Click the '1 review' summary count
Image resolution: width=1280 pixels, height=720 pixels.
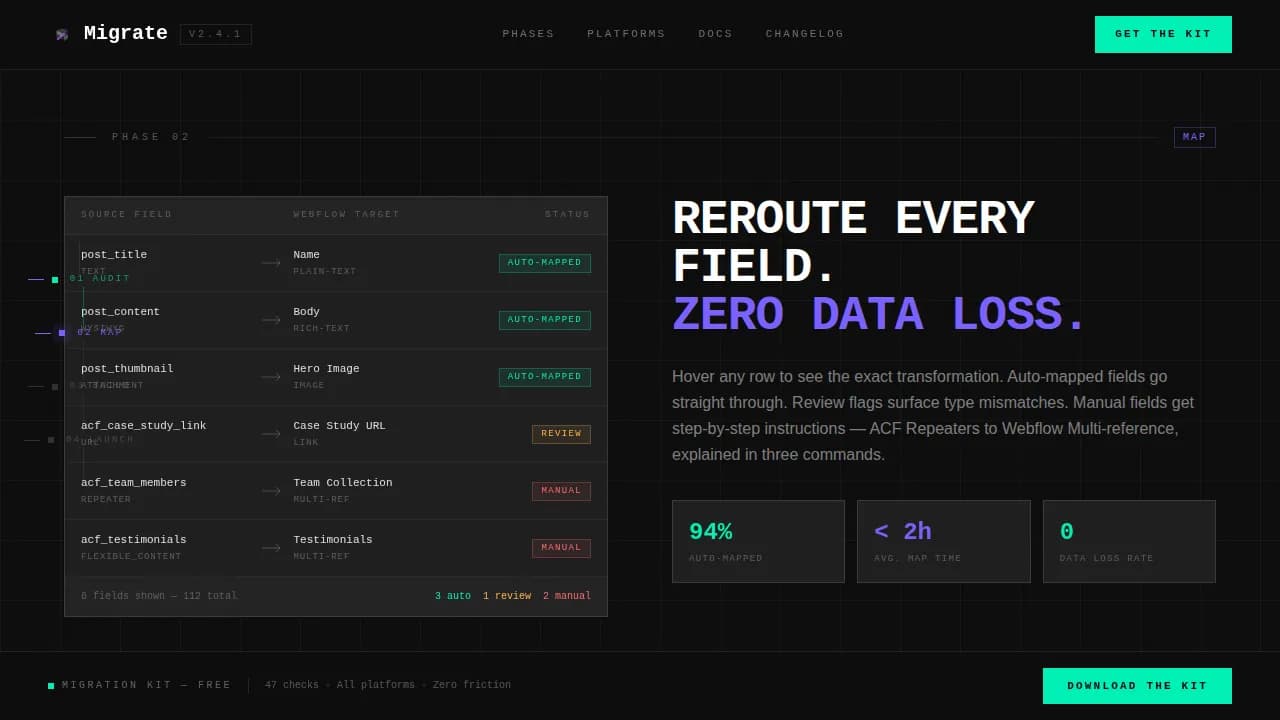point(507,597)
